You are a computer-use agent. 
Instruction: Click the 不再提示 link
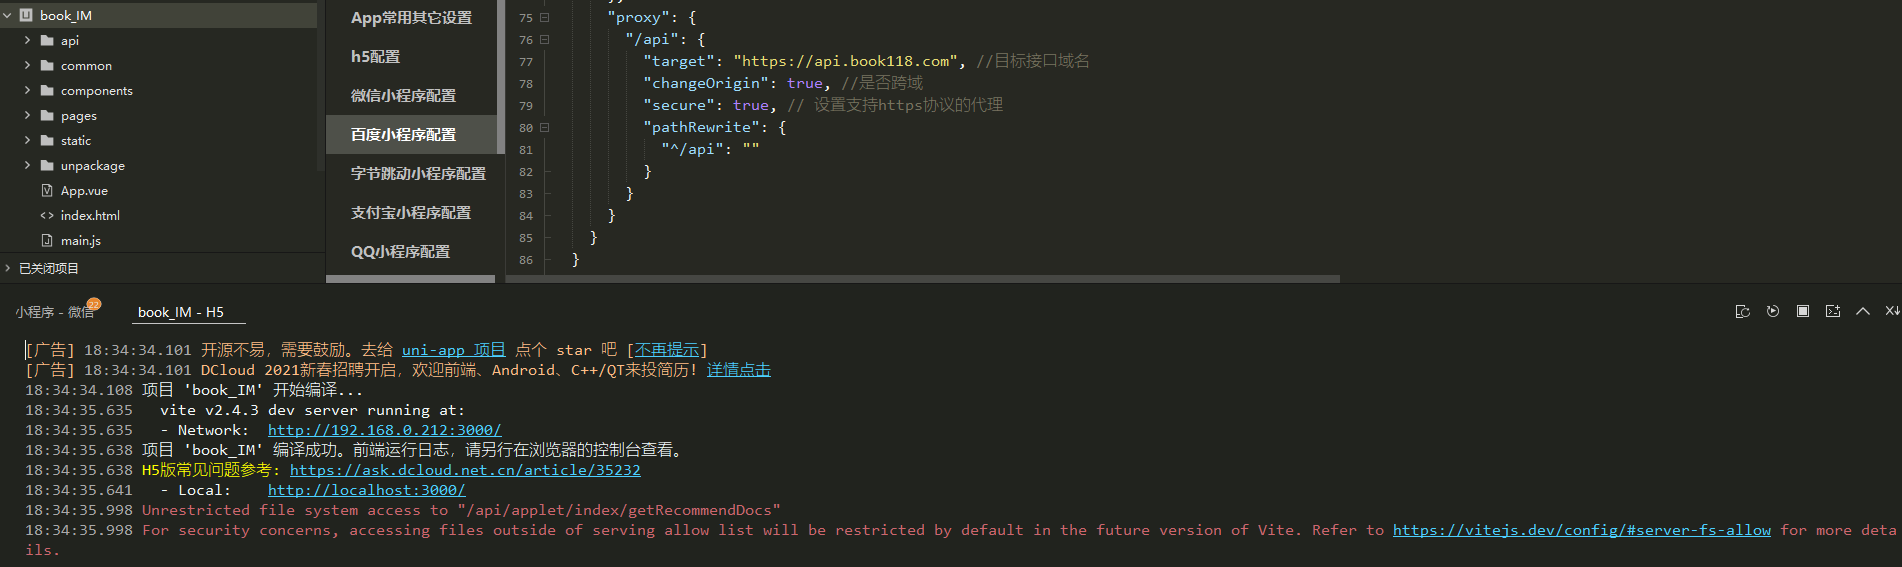tap(667, 350)
